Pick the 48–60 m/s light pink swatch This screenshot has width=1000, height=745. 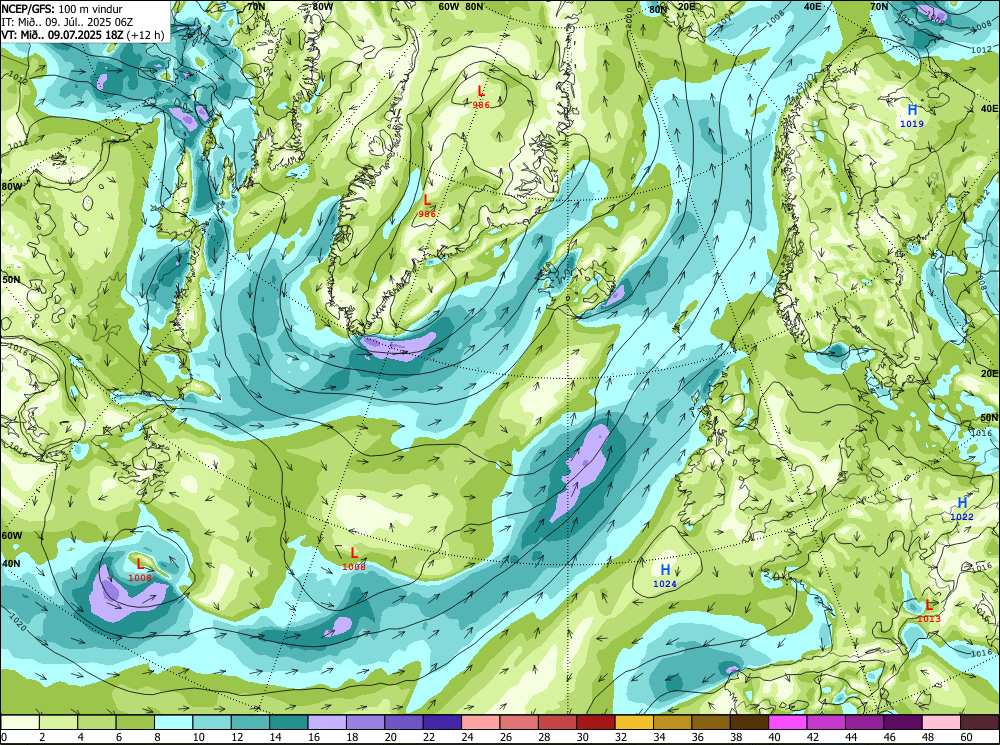(x=941, y=722)
